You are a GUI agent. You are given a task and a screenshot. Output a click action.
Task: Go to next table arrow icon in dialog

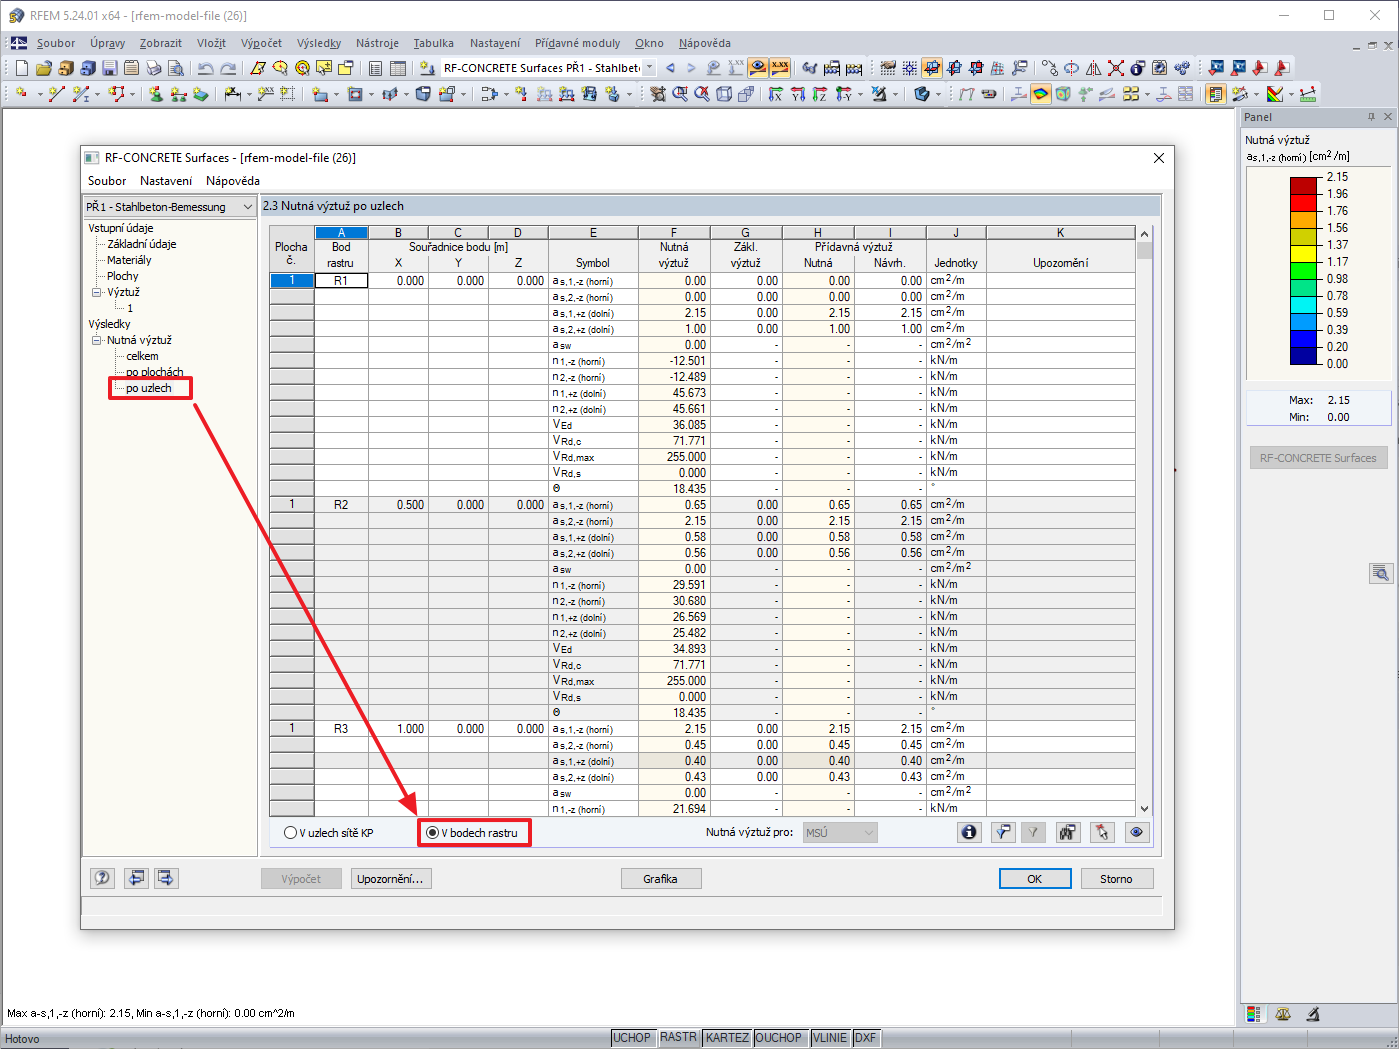166,878
